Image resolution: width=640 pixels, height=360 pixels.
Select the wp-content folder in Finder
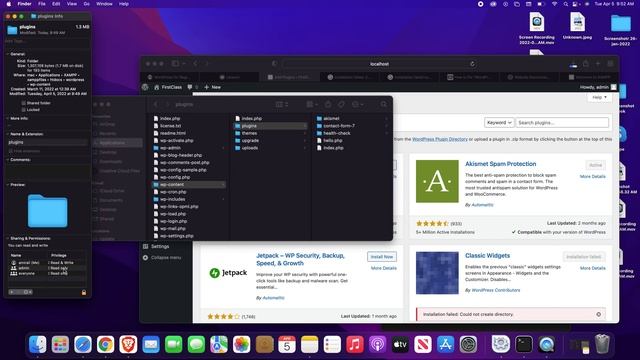pyautogui.click(x=189, y=184)
